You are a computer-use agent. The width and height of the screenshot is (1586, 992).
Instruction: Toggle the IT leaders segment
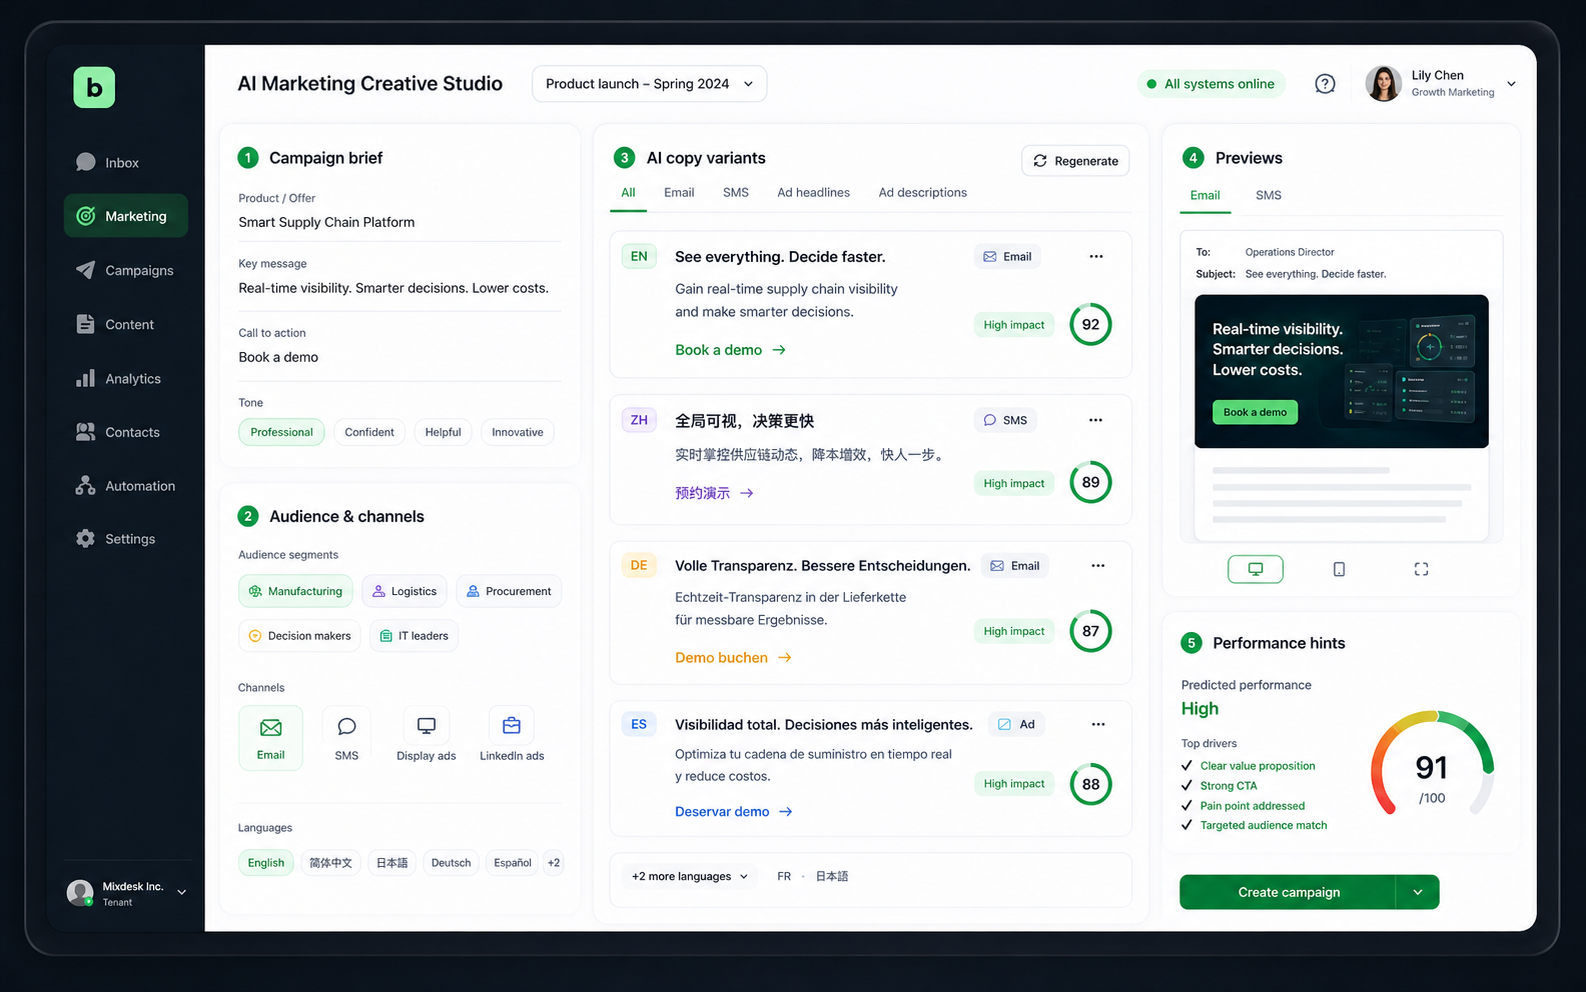point(414,636)
